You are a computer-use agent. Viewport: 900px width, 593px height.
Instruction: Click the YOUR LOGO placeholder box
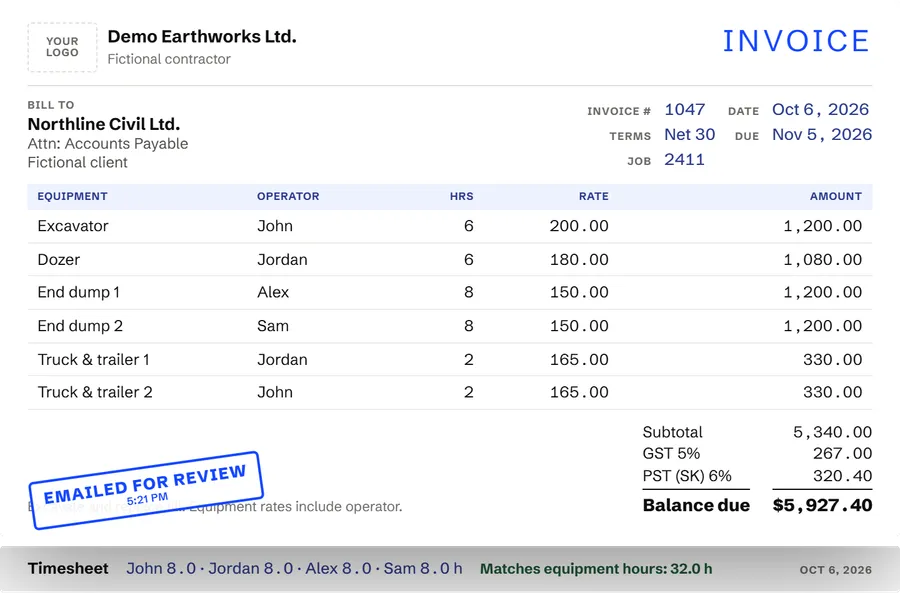pos(62,47)
